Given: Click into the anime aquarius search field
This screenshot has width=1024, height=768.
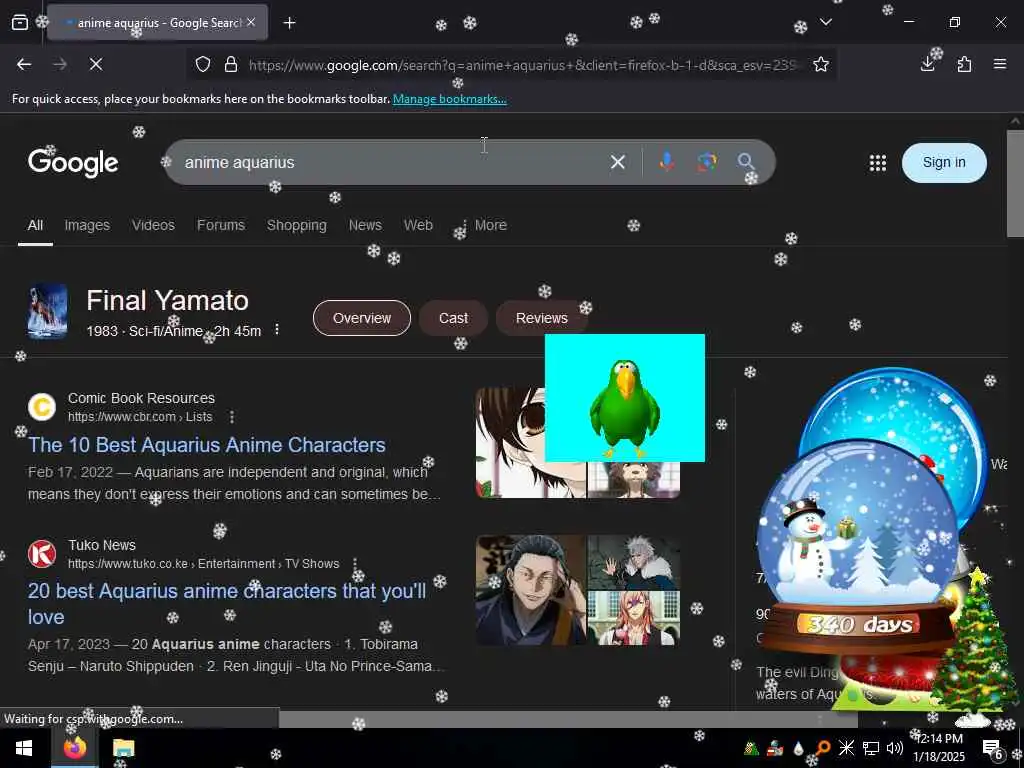Looking at the screenshot, I should pyautogui.click(x=392, y=162).
